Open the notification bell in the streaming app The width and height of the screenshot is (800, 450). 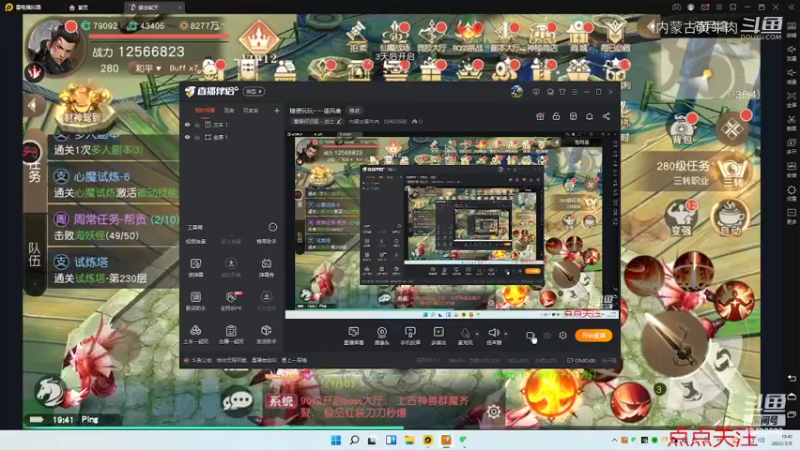(x=589, y=116)
